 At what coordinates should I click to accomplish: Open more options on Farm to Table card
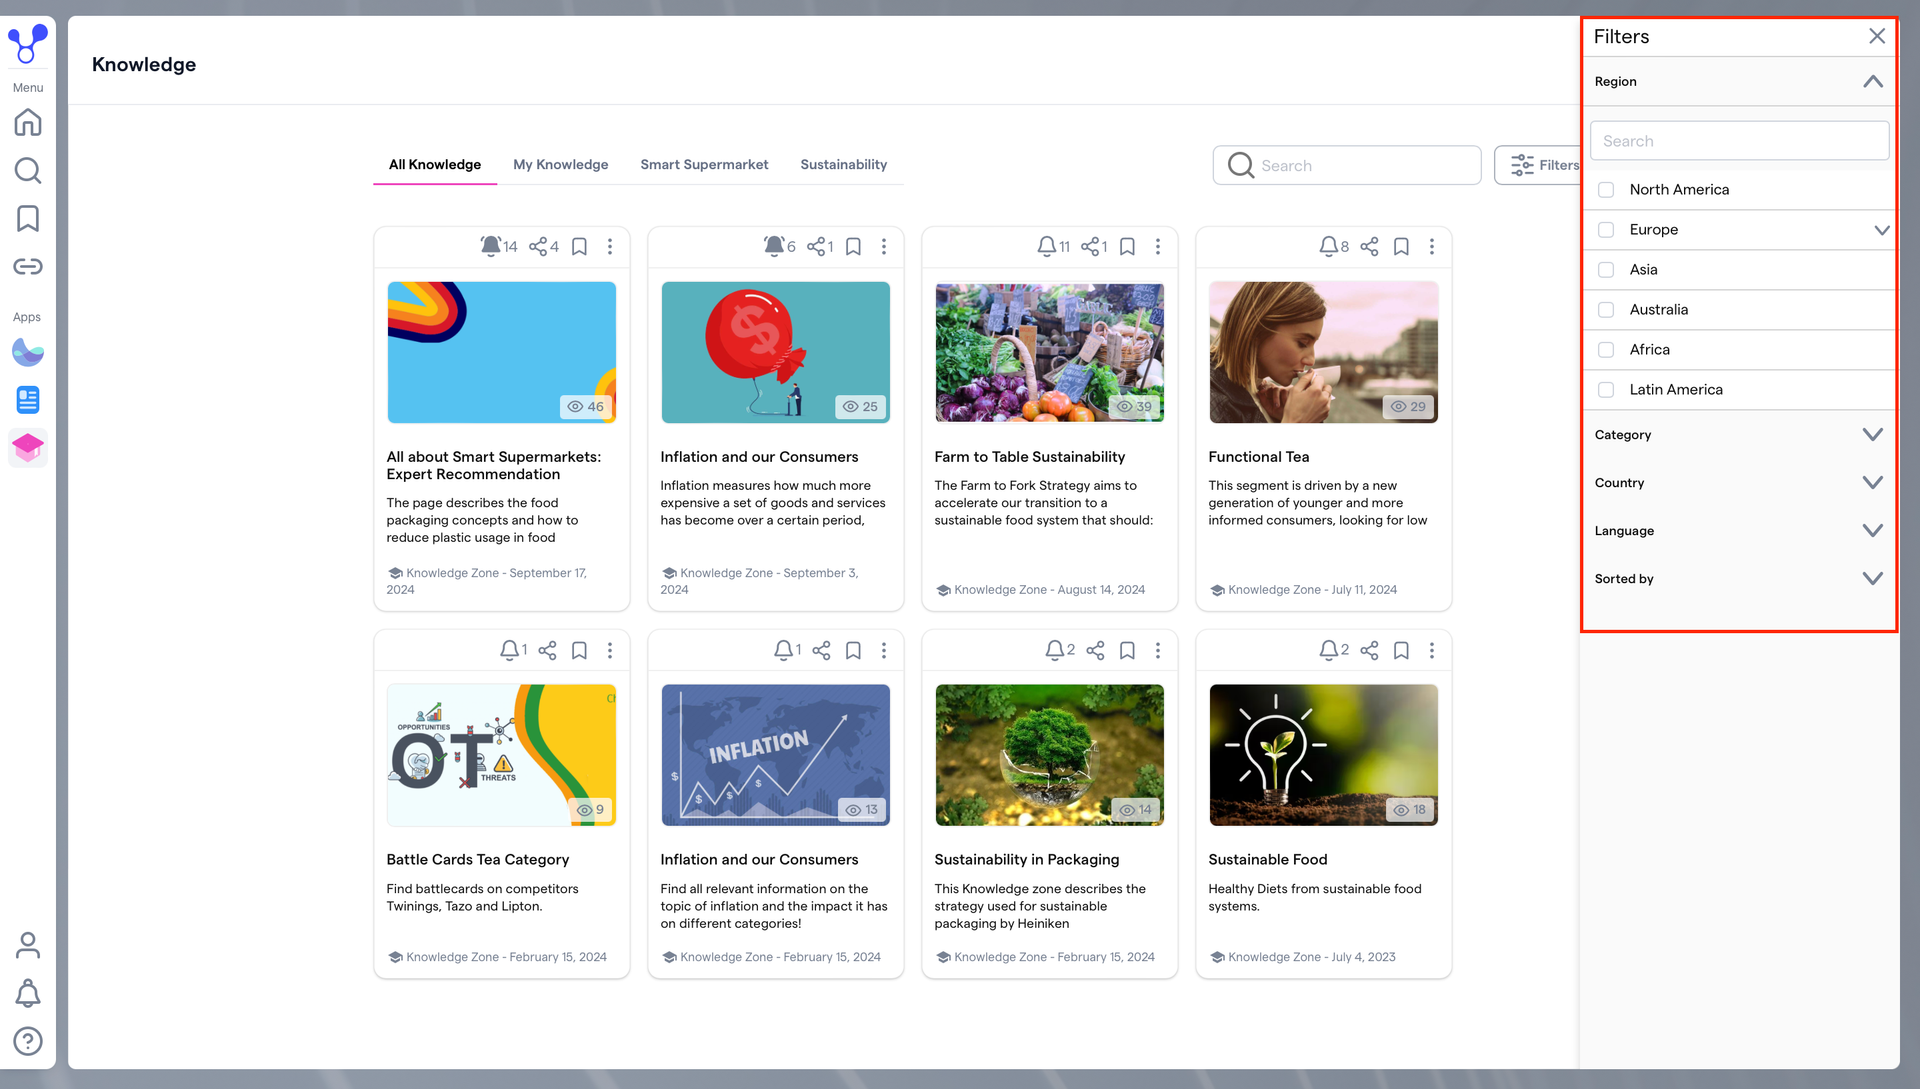pos(1158,246)
